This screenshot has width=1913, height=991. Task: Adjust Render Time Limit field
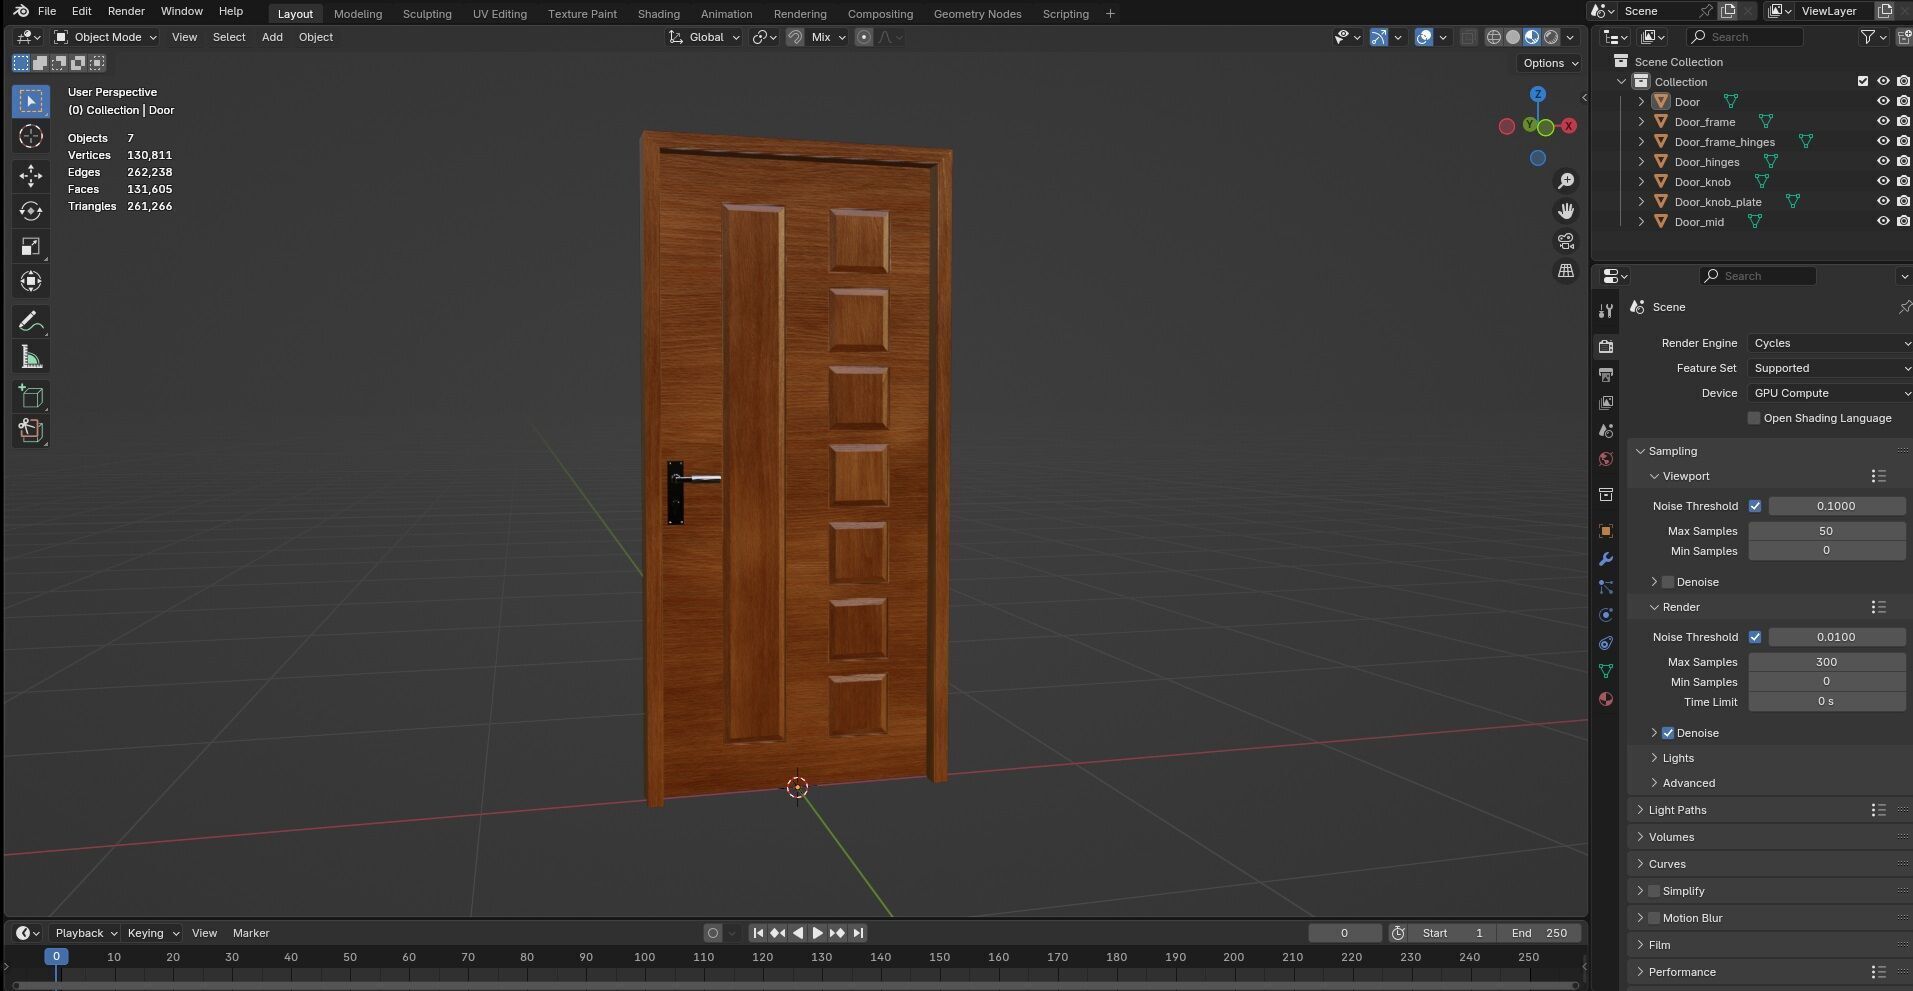[x=1826, y=701]
